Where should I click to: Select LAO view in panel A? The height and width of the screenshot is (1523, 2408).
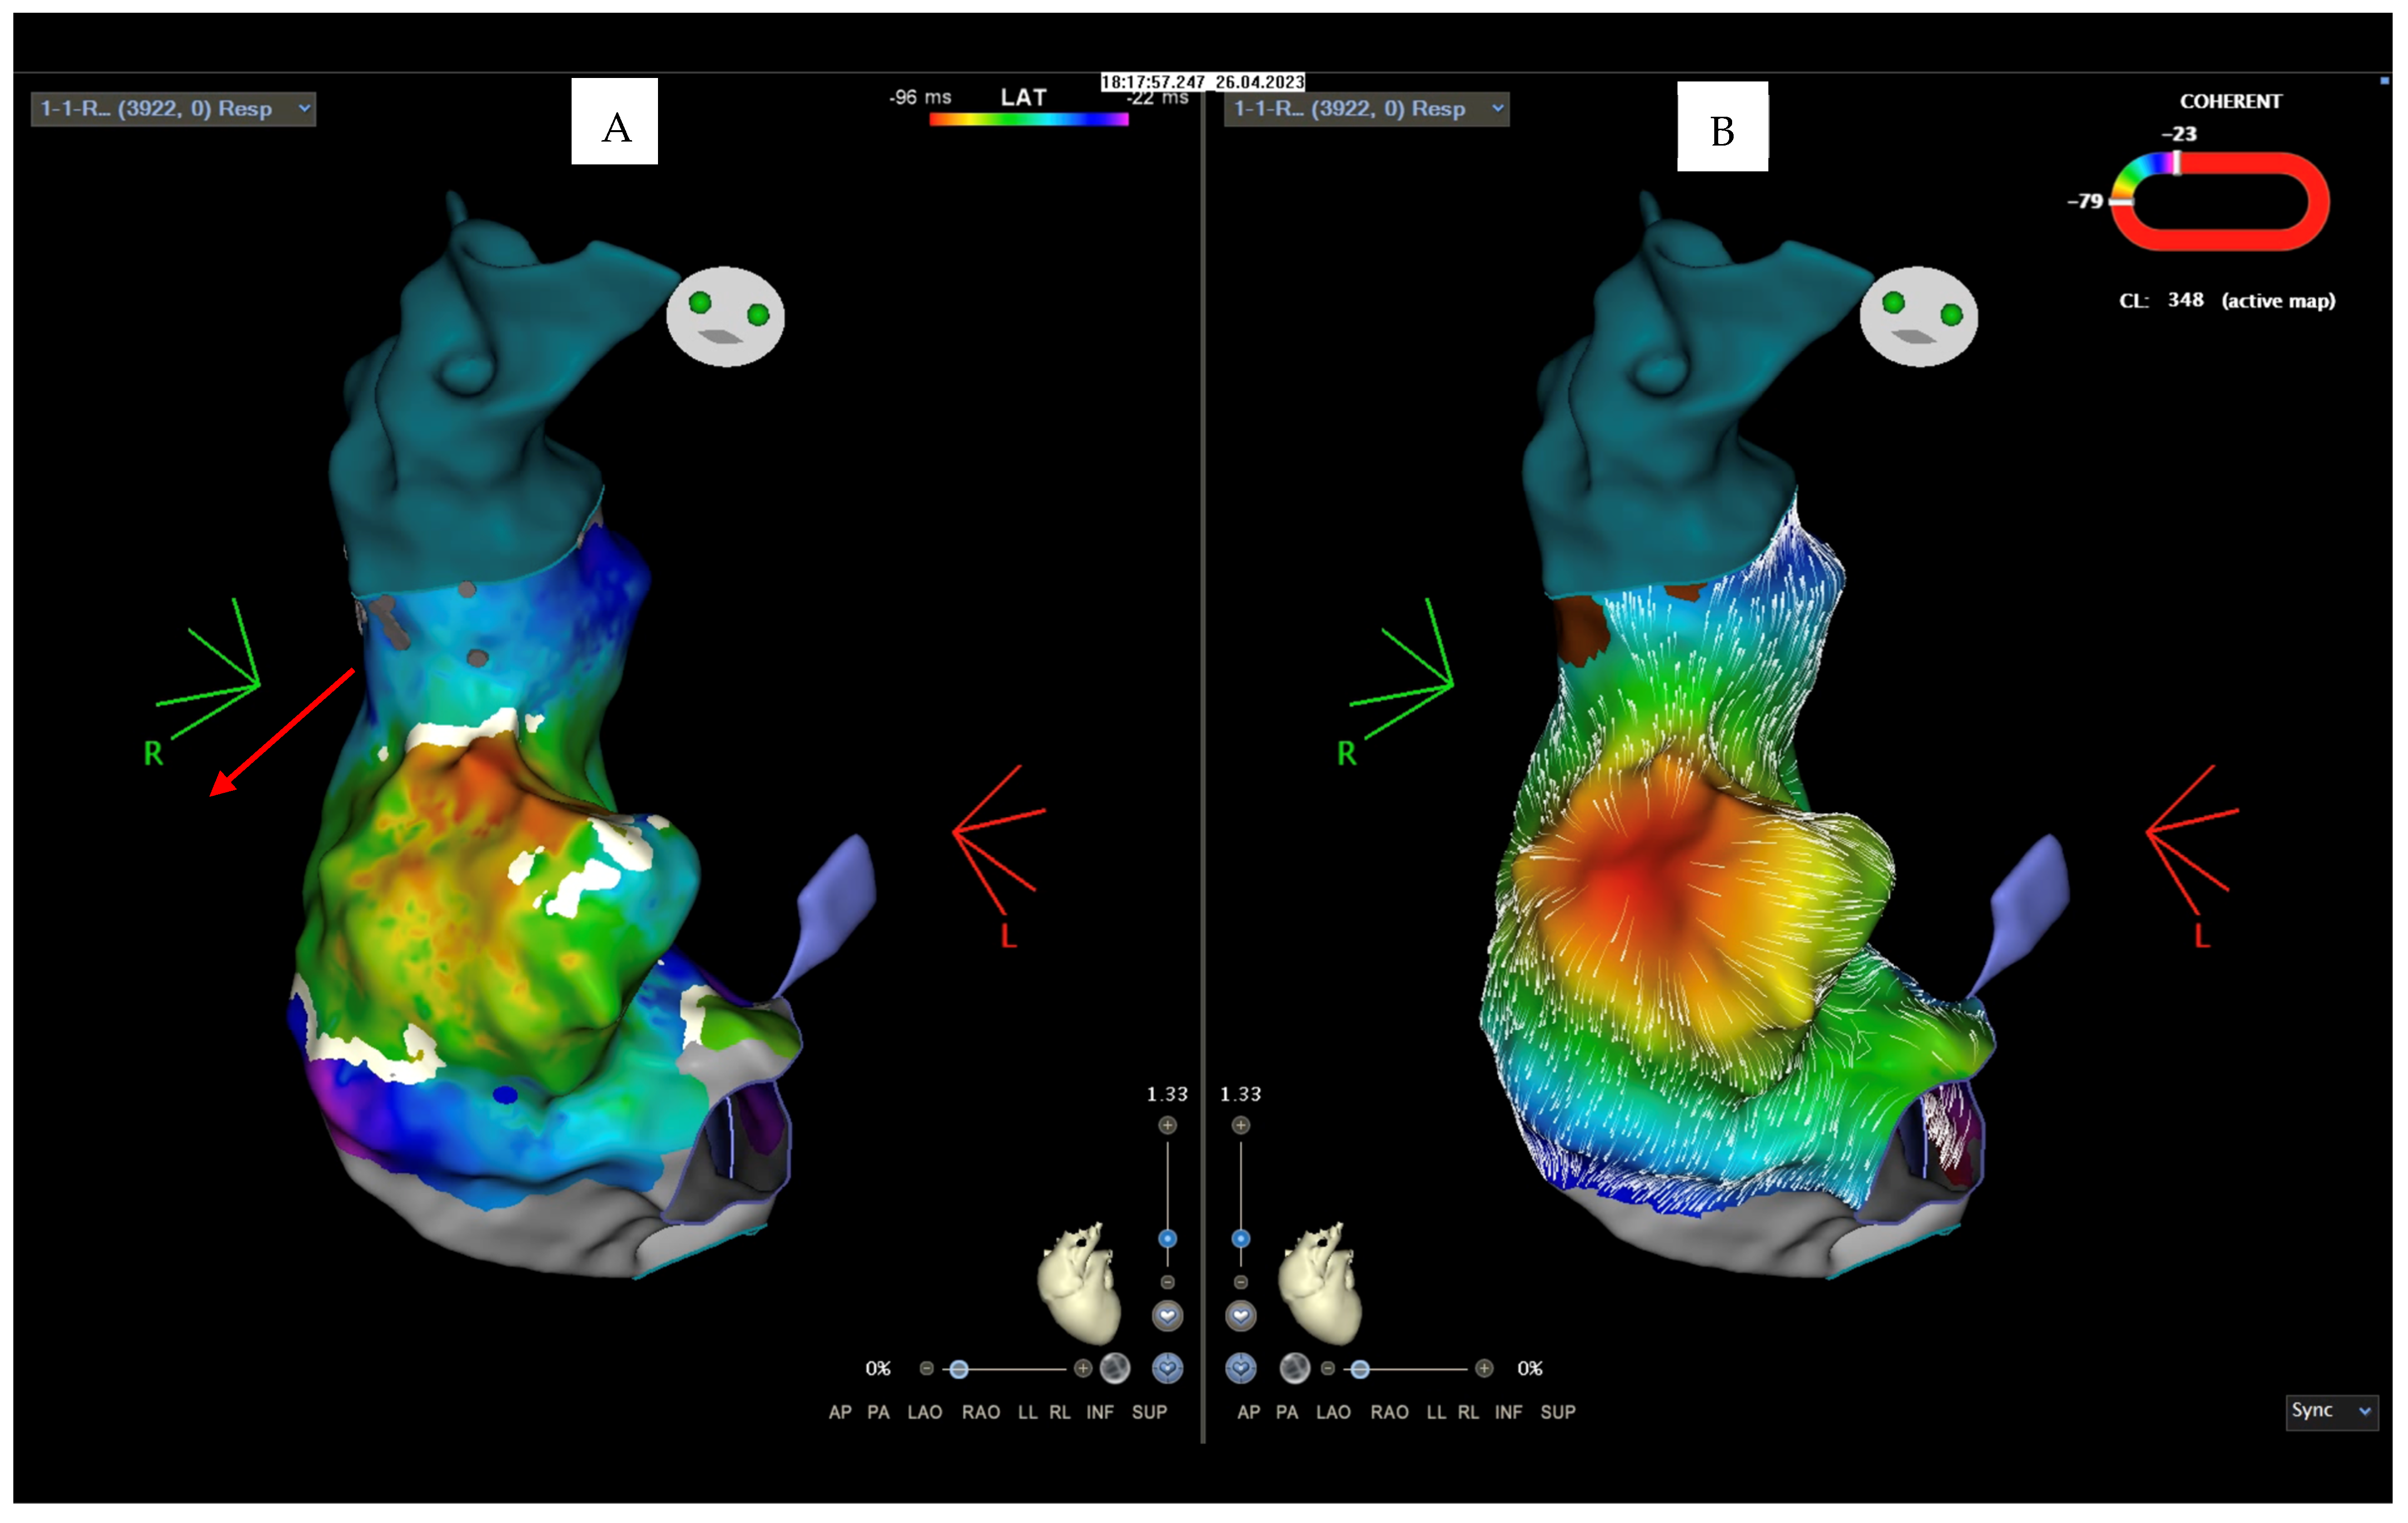point(924,1412)
